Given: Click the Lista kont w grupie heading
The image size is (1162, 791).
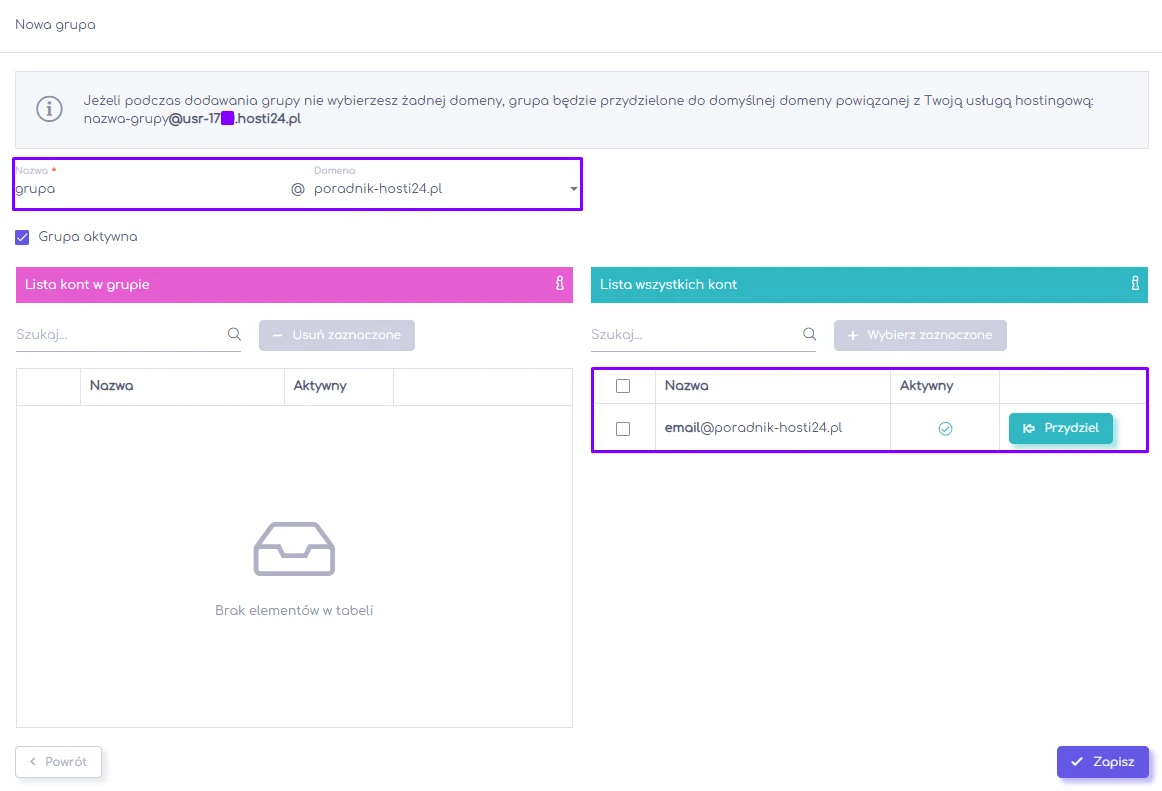Looking at the screenshot, I should pyautogui.click(x=87, y=285).
